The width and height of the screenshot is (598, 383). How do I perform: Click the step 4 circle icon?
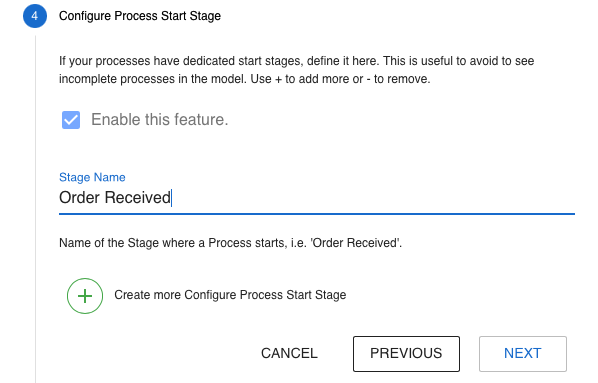point(35,16)
